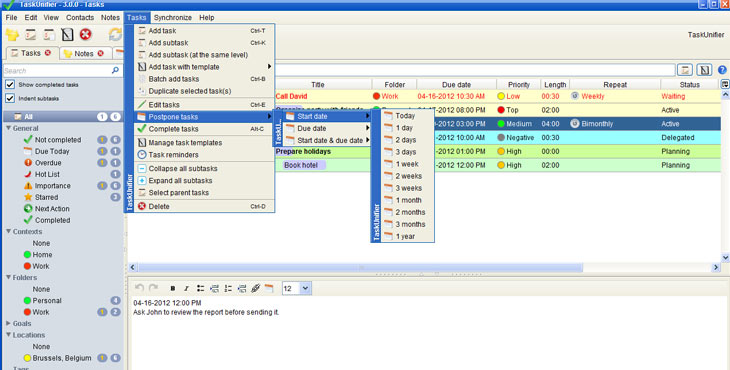
Task: Postpone start date by 1 week
Action: [407, 164]
